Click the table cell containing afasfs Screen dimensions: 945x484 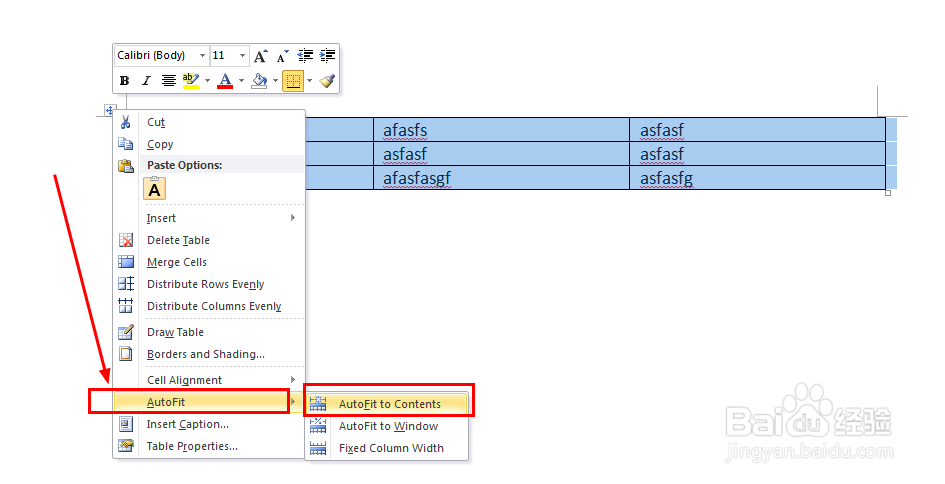(x=501, y=130)
